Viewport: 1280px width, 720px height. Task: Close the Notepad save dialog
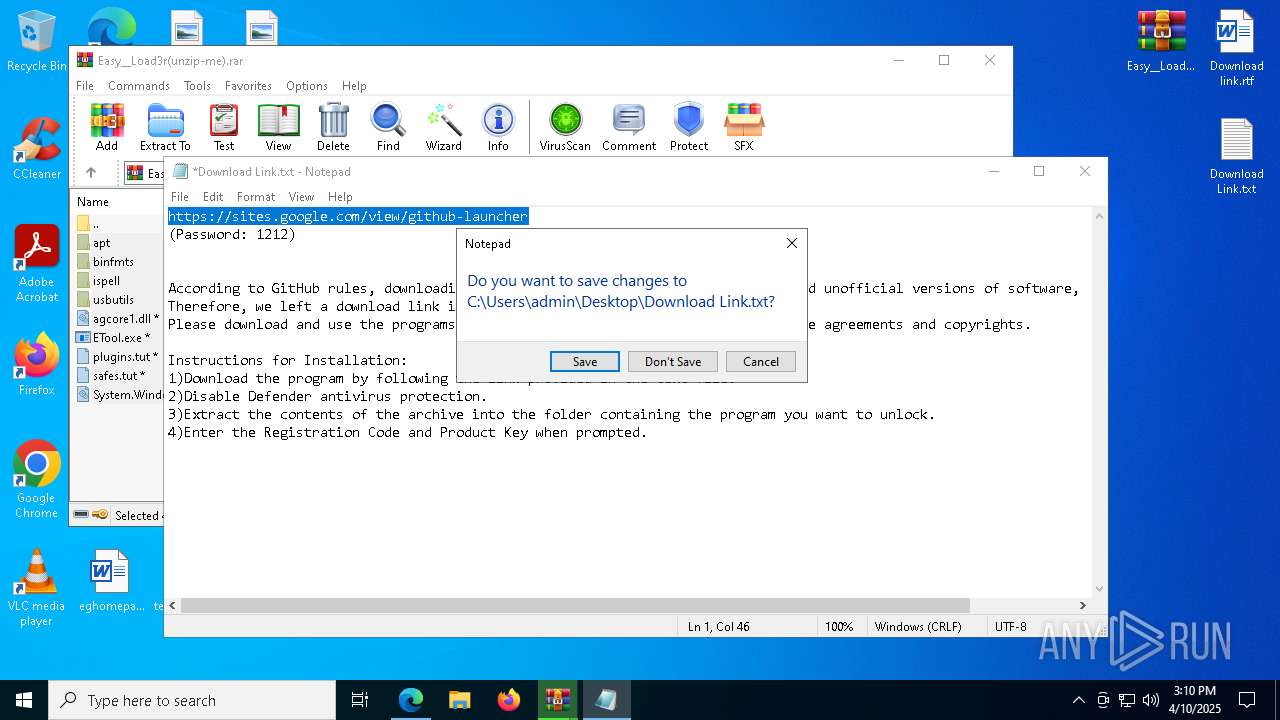792,243
